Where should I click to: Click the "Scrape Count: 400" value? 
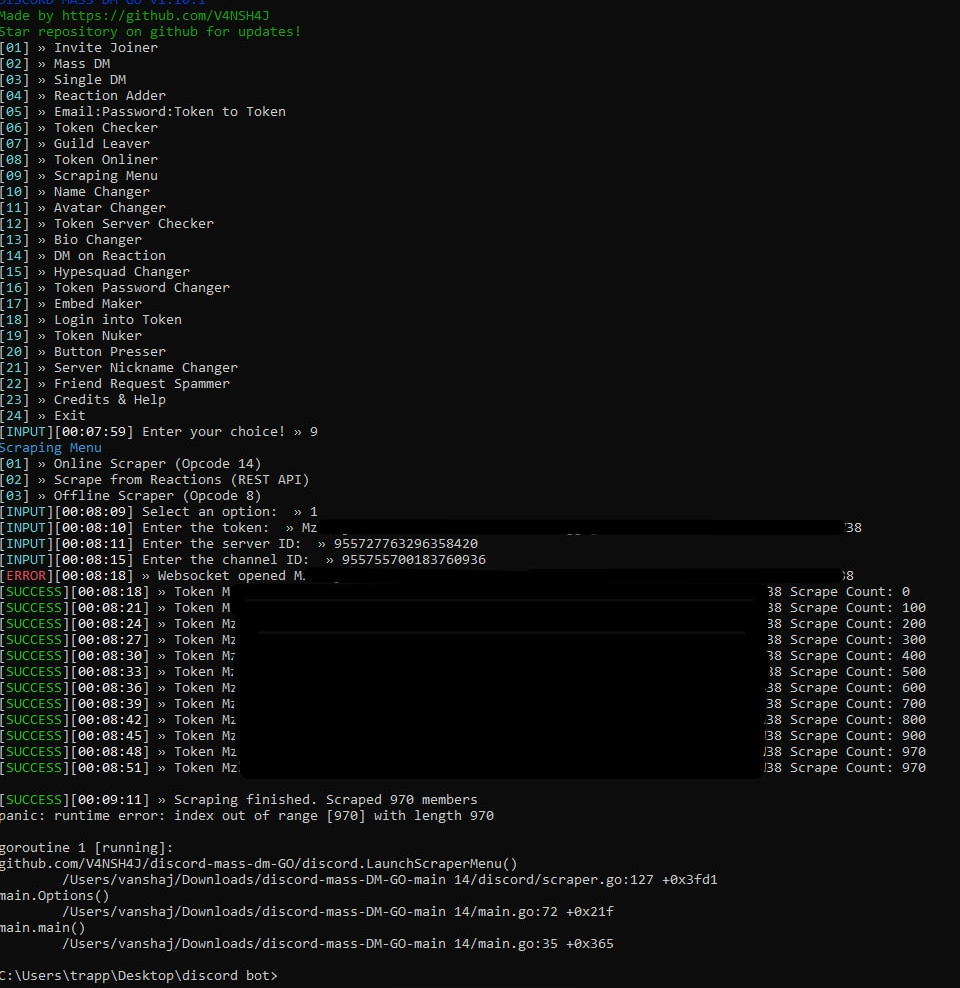859,655
